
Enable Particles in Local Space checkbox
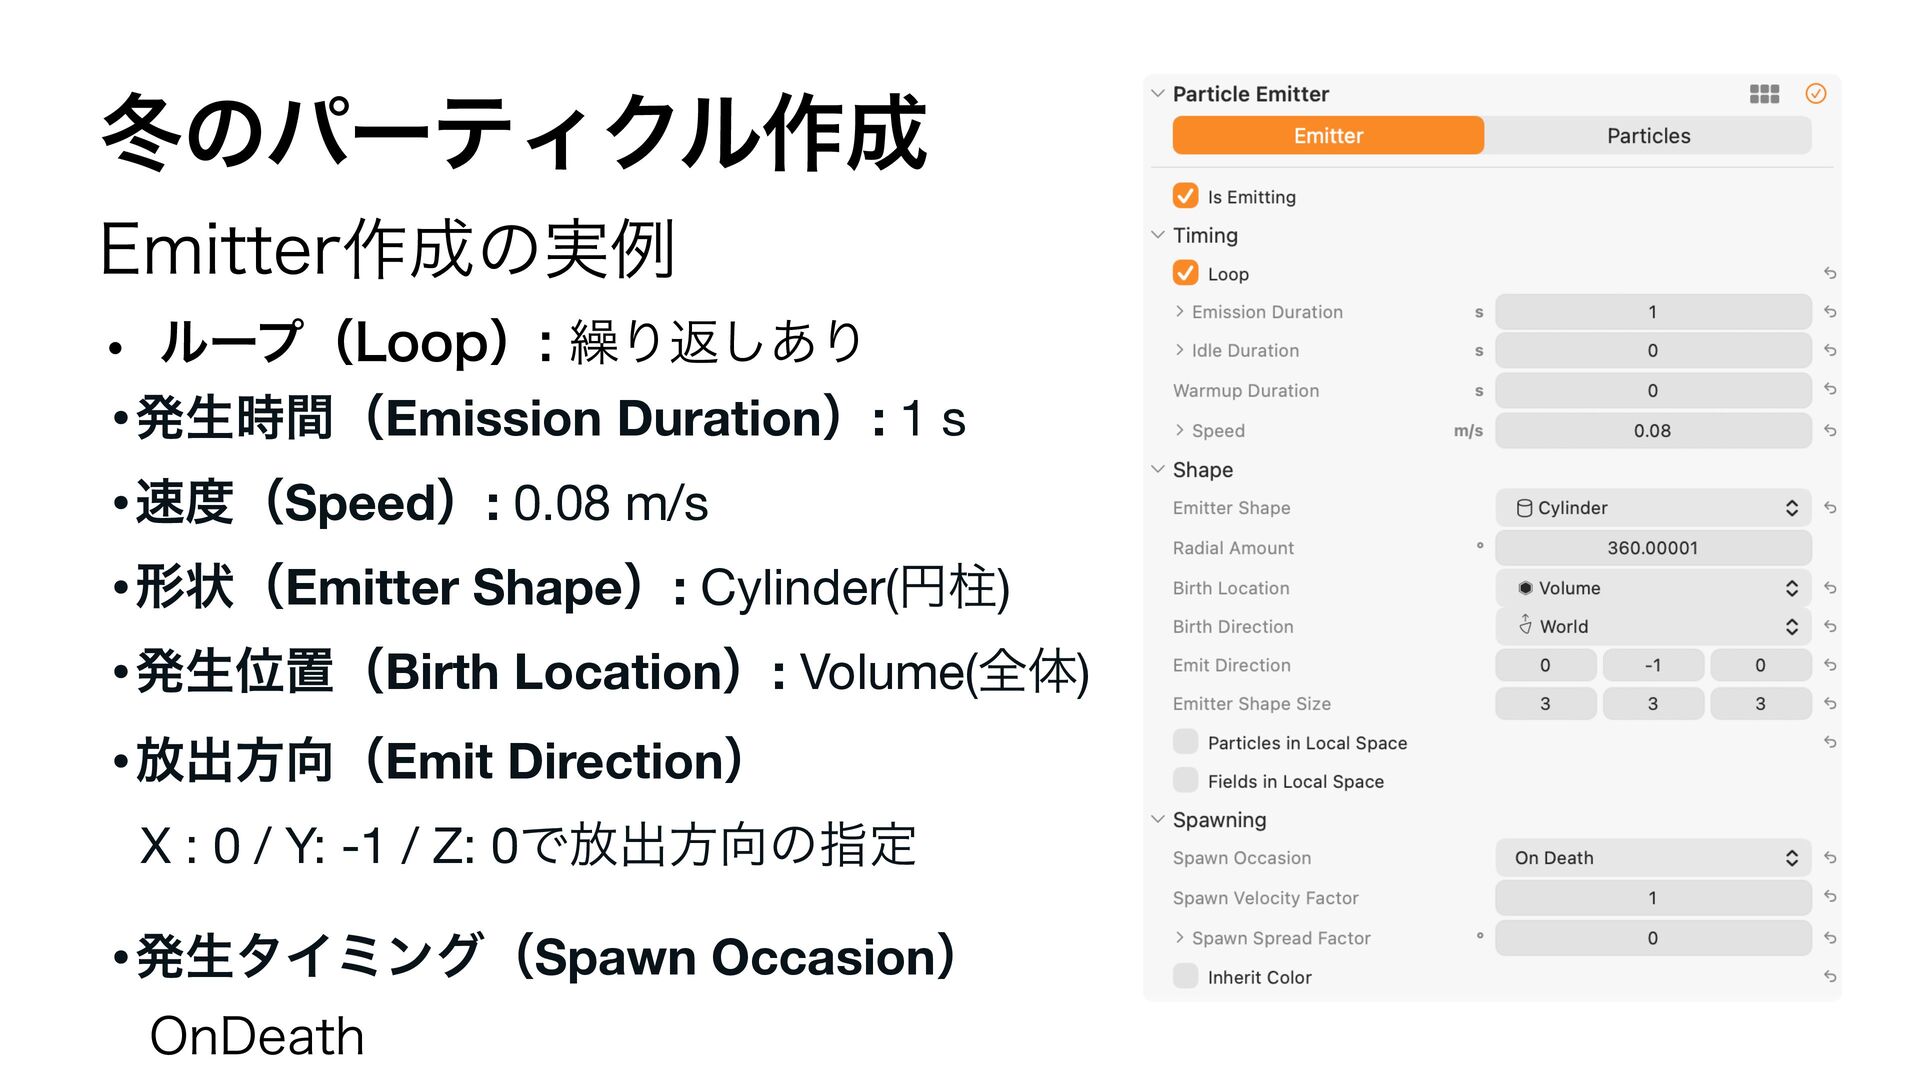(1186, 742)
